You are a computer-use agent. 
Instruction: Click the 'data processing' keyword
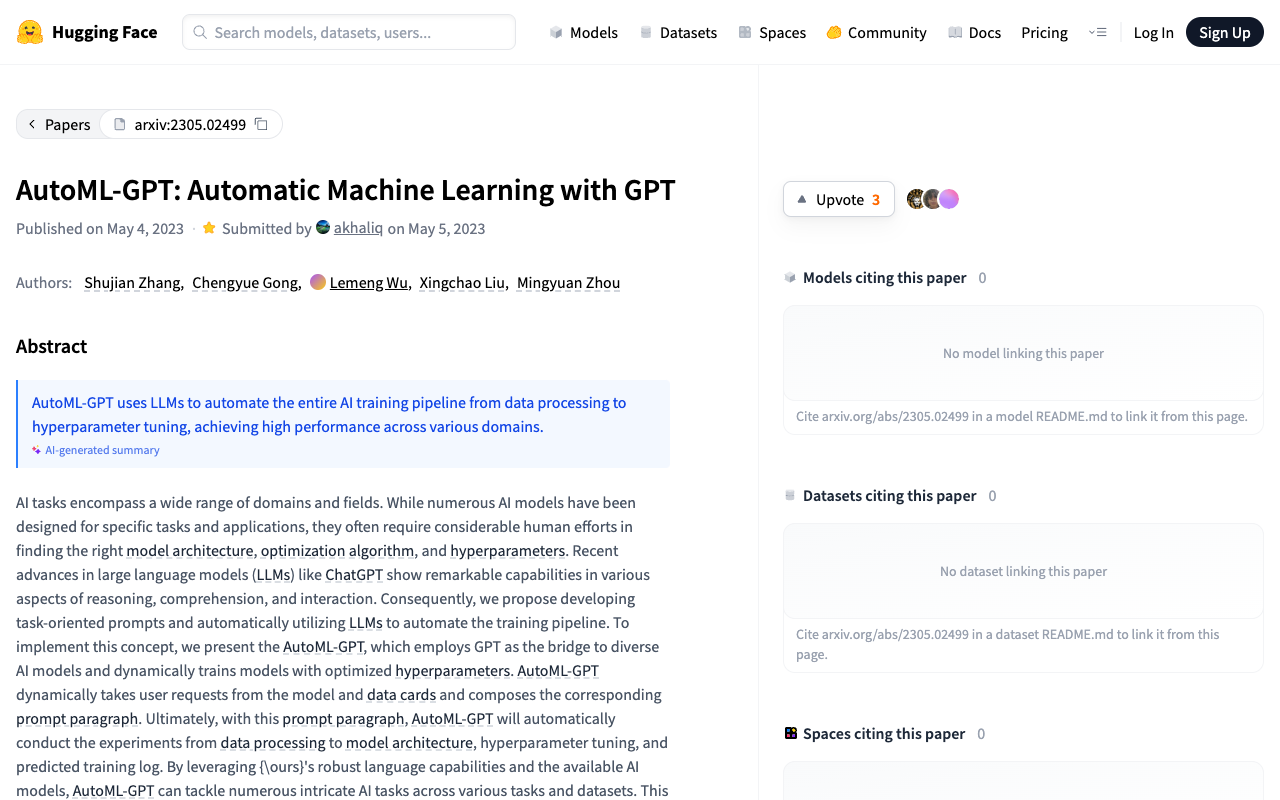(273, 742)
